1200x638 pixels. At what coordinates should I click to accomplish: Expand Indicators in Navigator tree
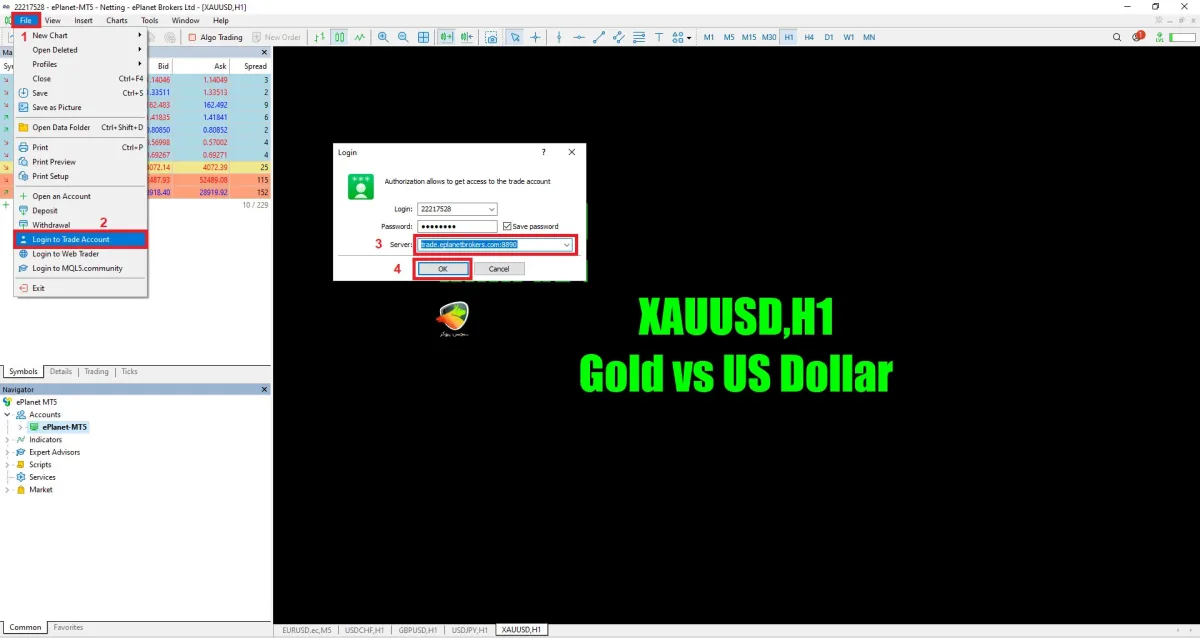click(9, 439)
